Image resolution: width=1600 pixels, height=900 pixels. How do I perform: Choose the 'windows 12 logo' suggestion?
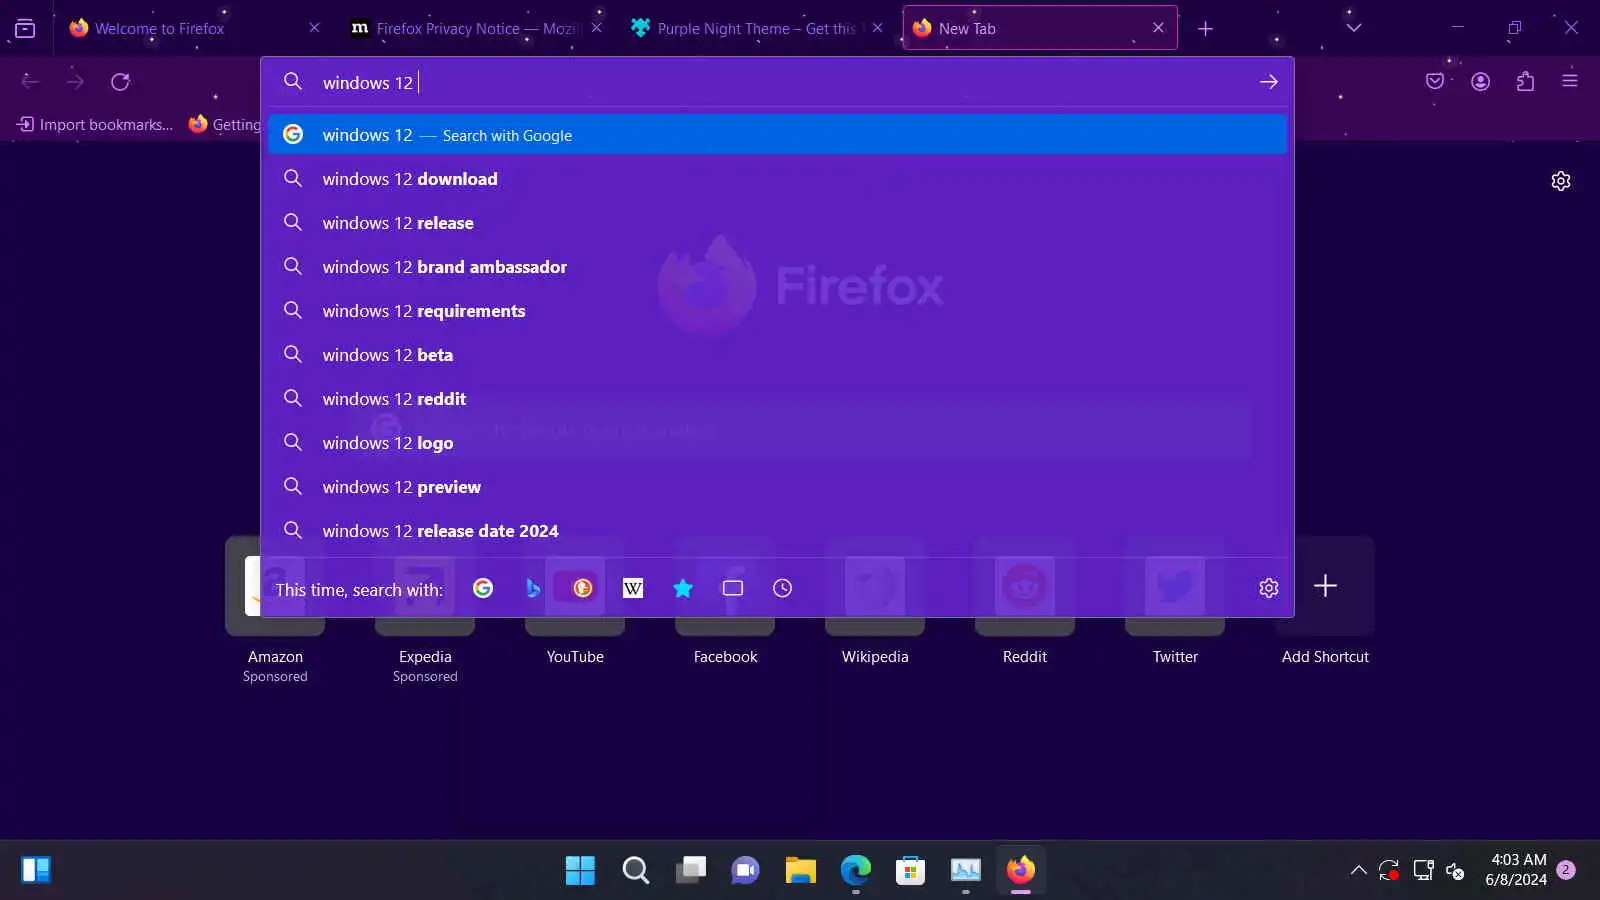click(777, 443)
